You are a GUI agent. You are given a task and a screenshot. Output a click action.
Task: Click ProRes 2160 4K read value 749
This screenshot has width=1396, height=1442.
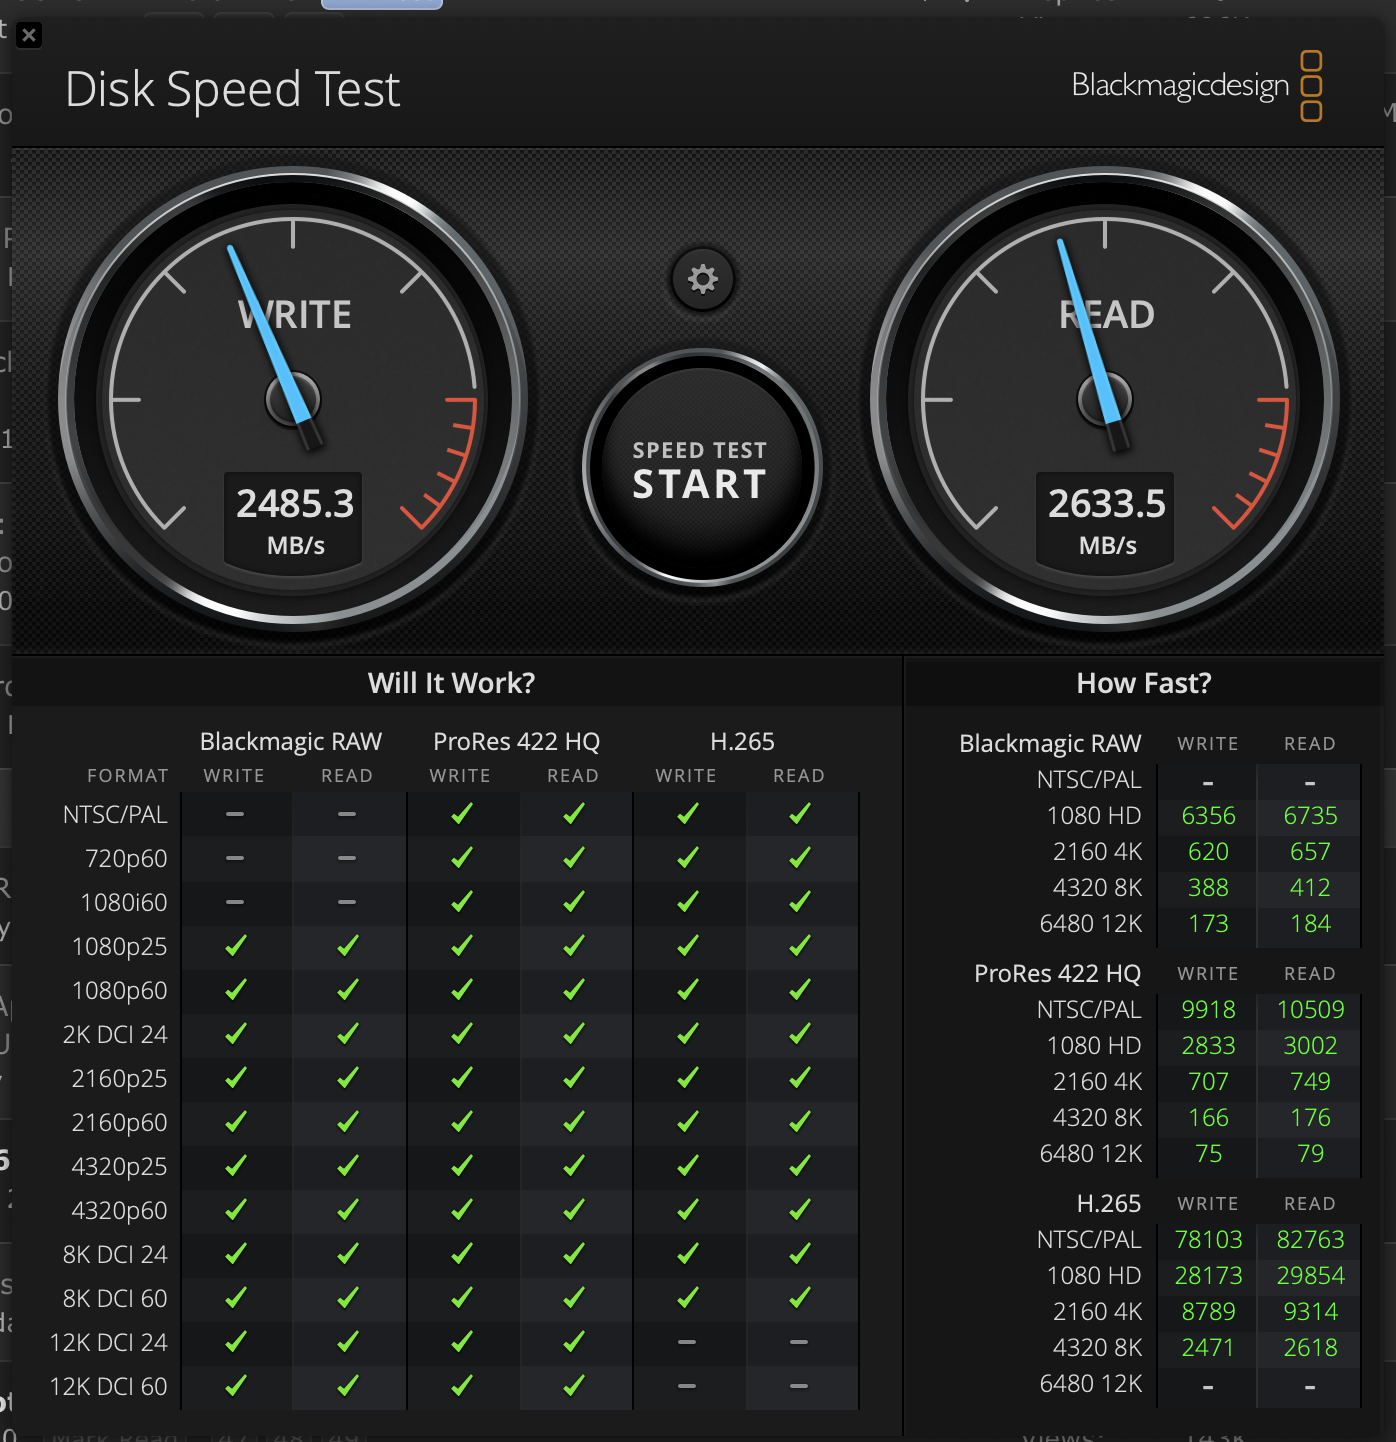tap(1311, 1082)
